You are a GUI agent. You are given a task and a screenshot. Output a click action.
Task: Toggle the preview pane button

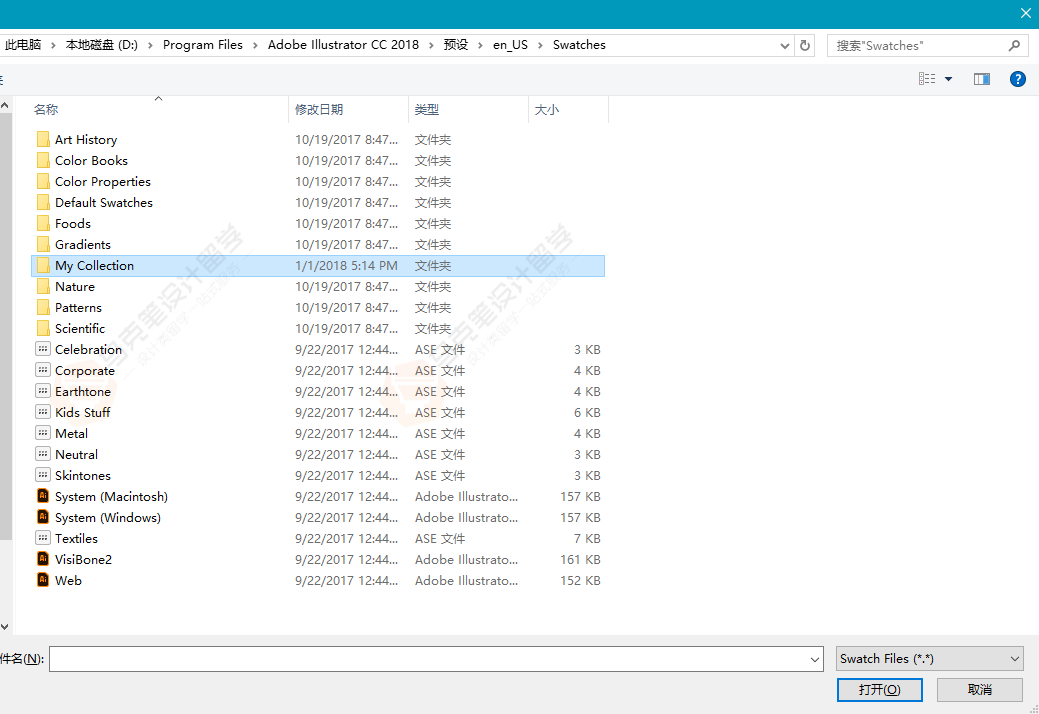(x=981, y=79)
